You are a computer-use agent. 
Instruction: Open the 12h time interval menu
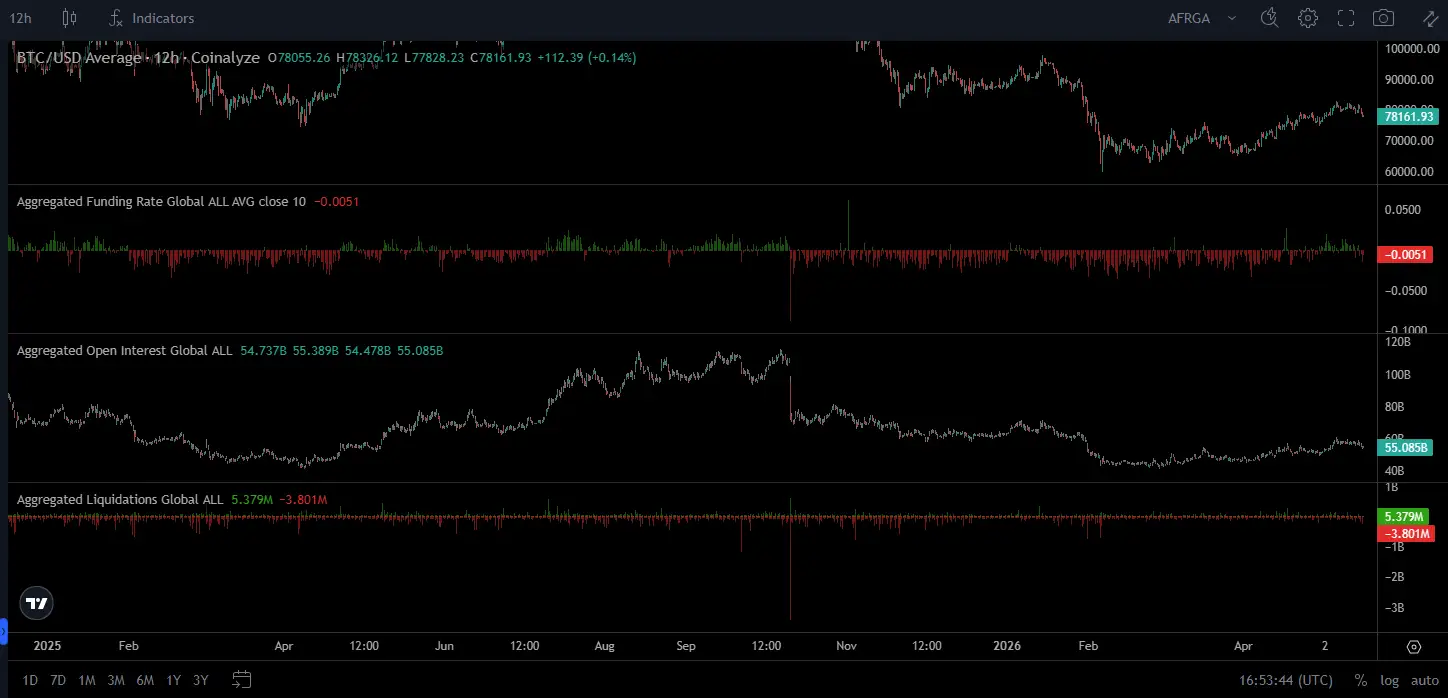pyautogui.click(x=20, y=18)
